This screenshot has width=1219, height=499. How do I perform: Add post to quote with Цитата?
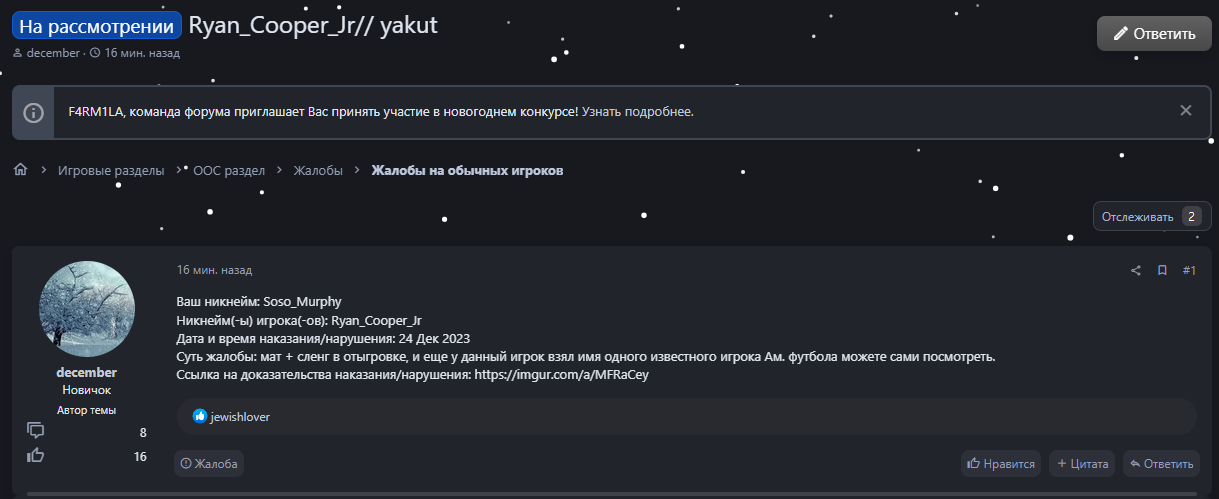(1083, 464)
